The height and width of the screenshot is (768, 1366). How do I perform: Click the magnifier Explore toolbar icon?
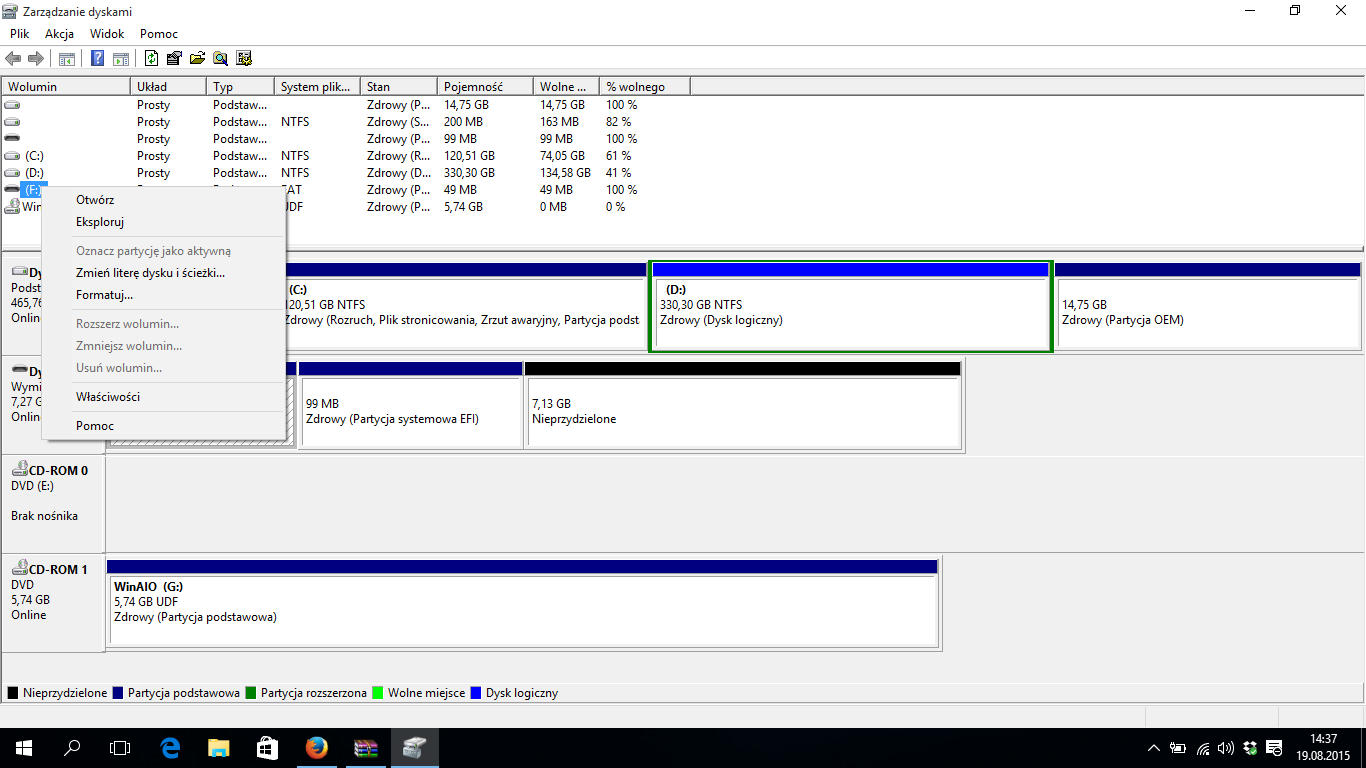tap(220, 58)
